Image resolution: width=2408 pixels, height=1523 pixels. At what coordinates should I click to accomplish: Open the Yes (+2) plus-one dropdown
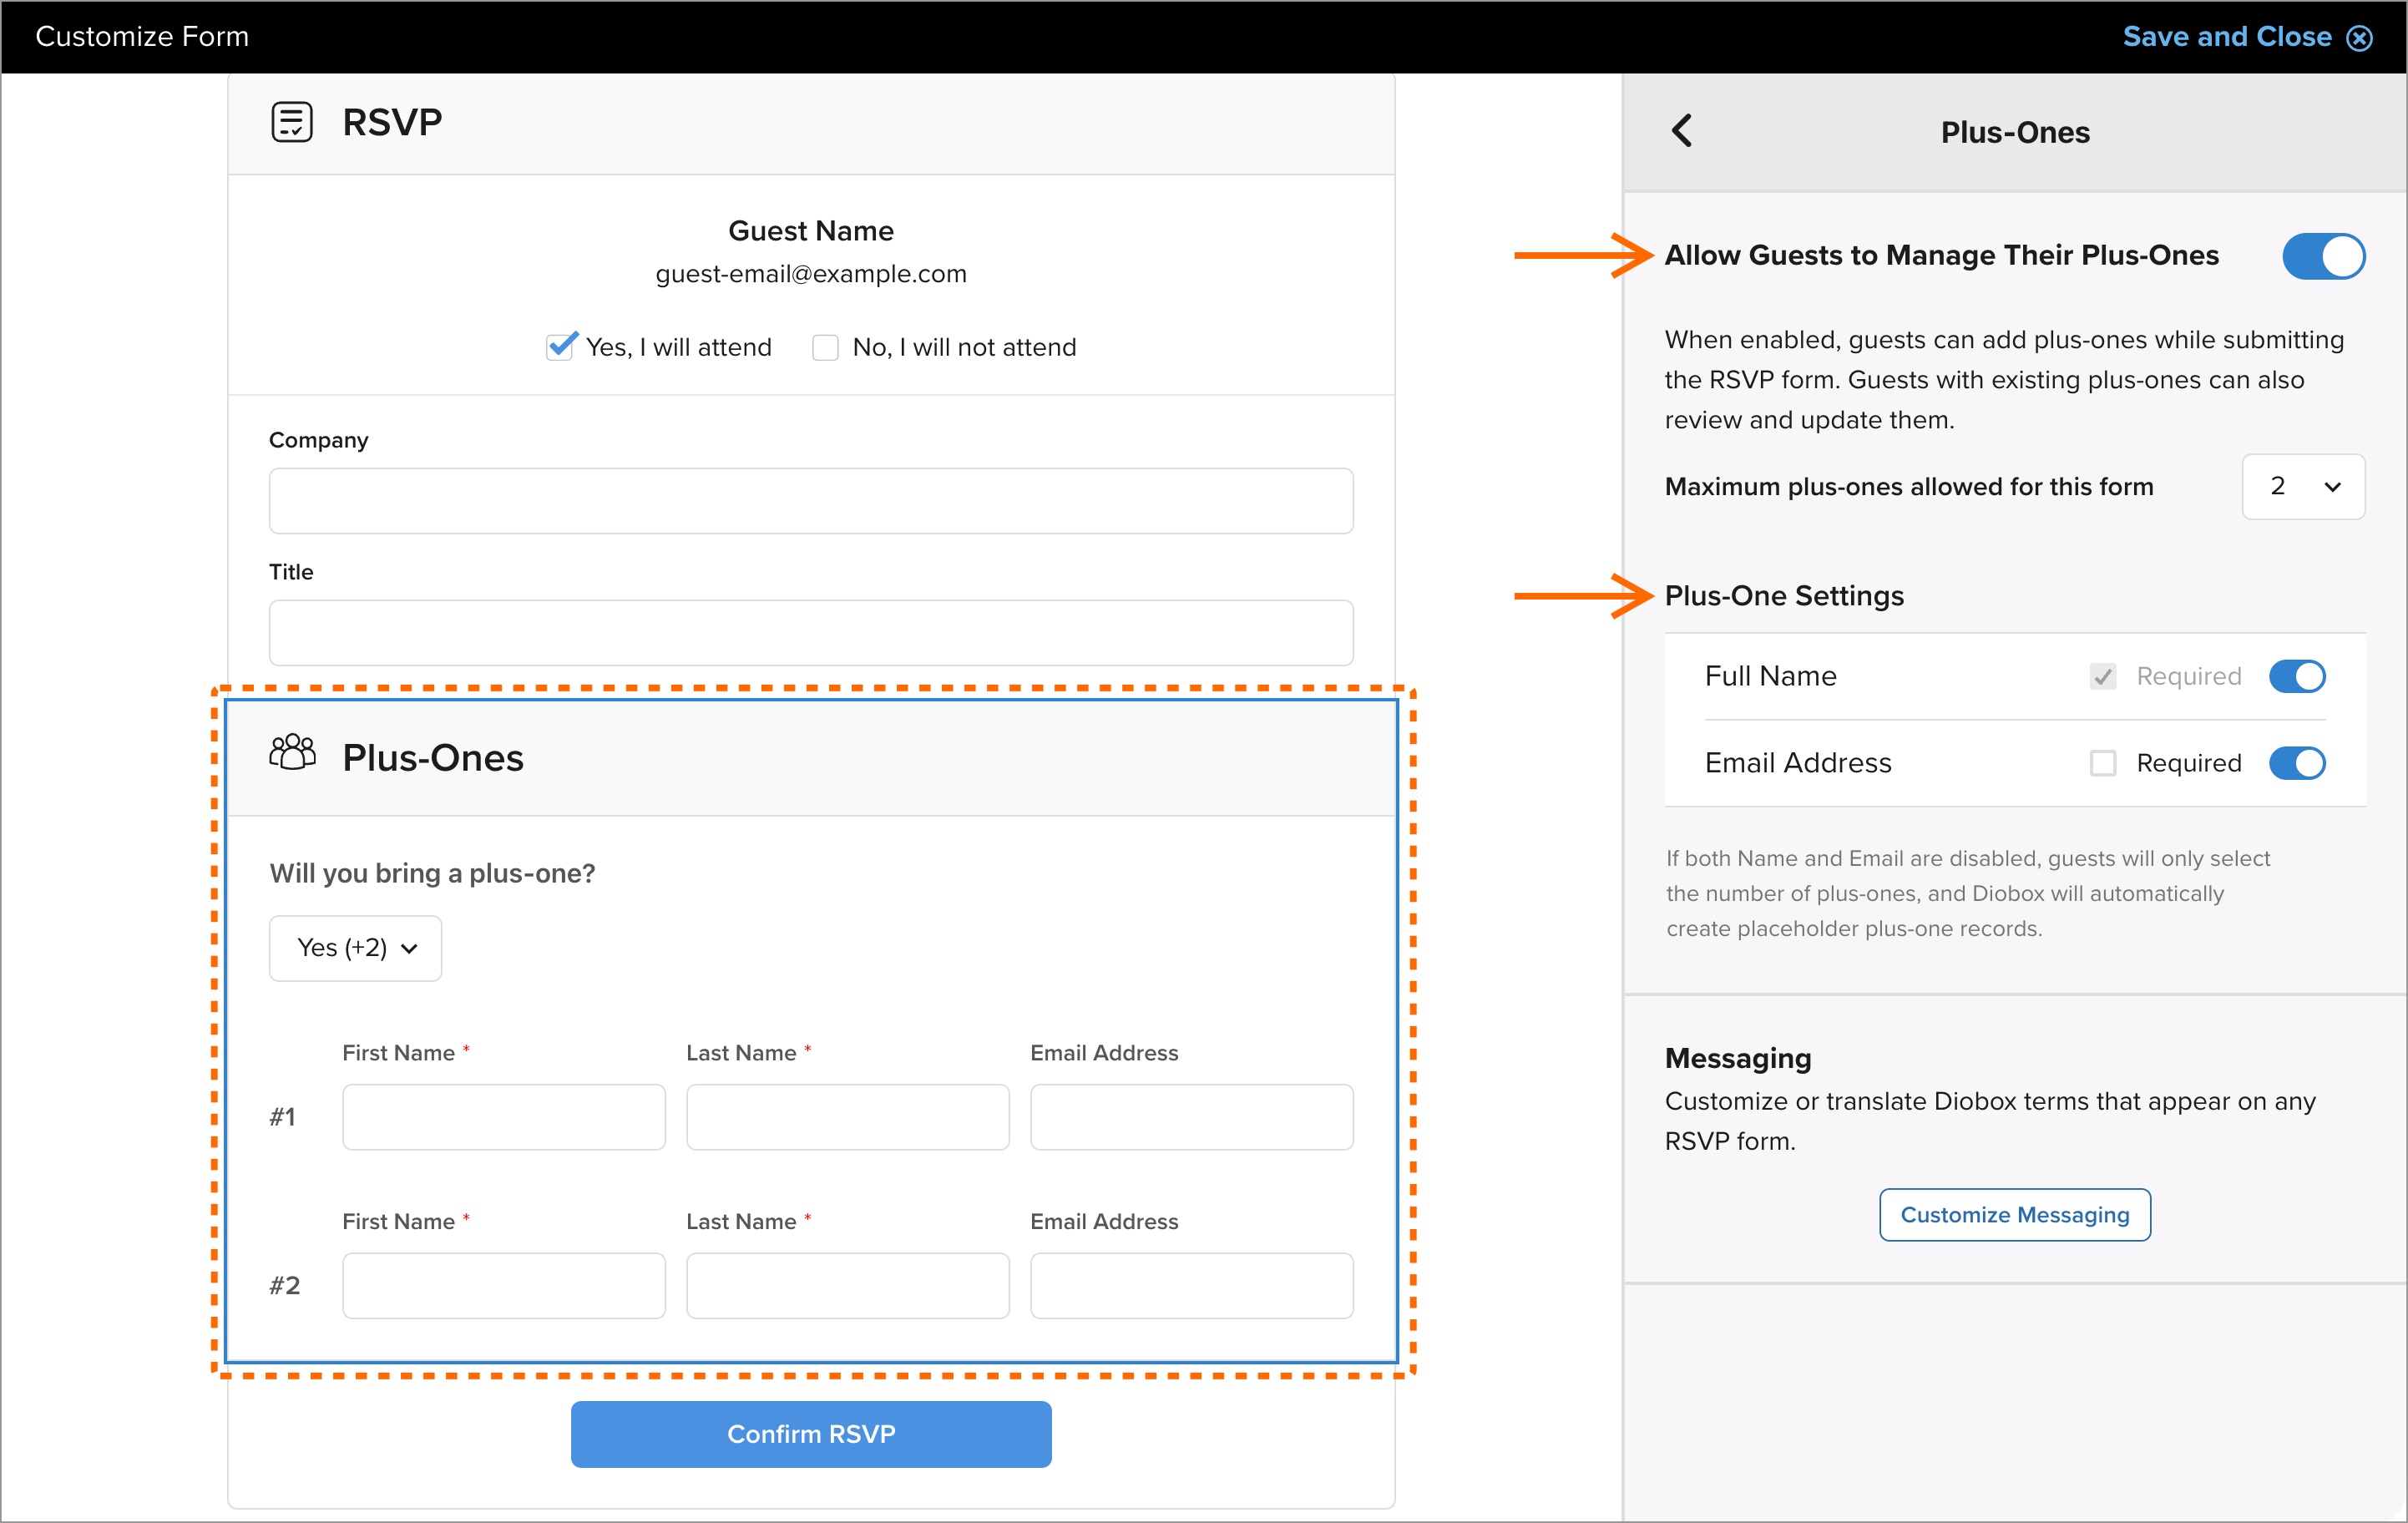pyautogui.click(x=355, y=948)
